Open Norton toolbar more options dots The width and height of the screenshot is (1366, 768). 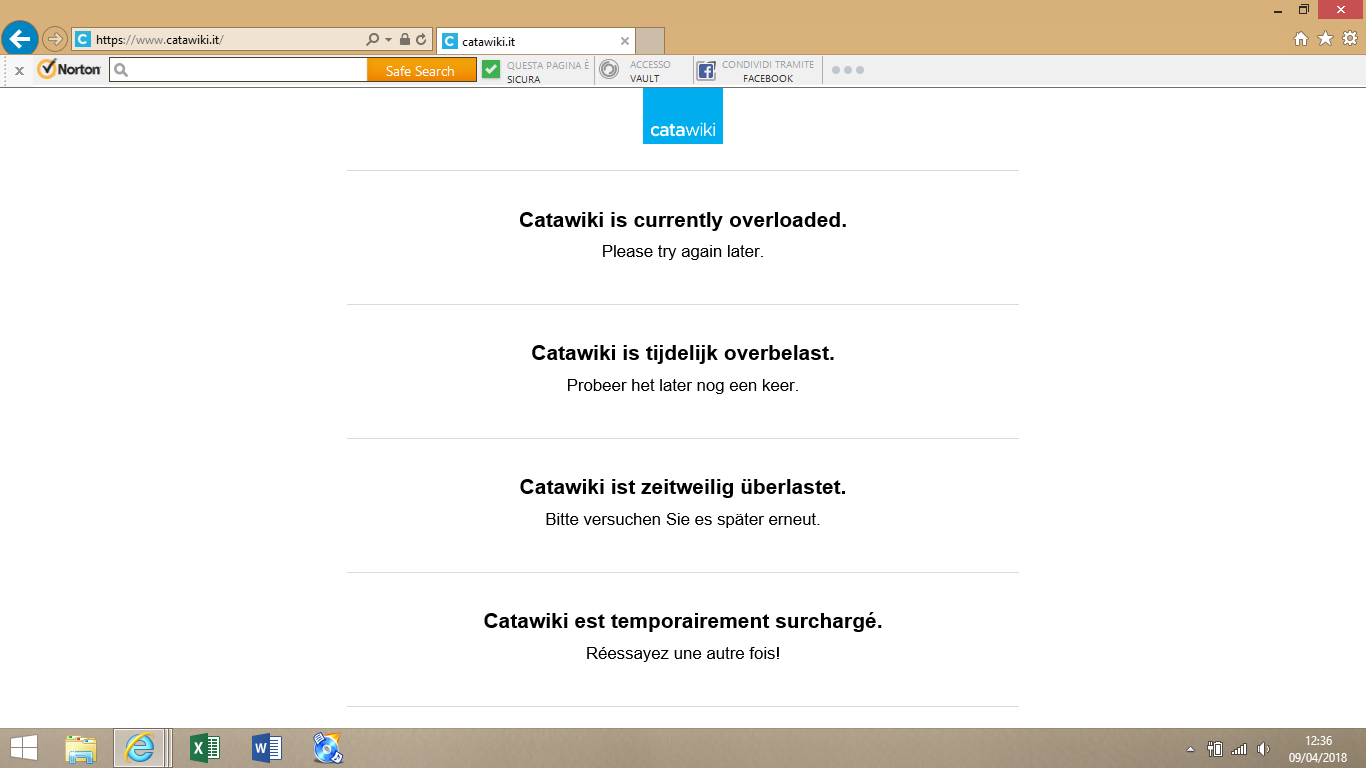(848, 70)
